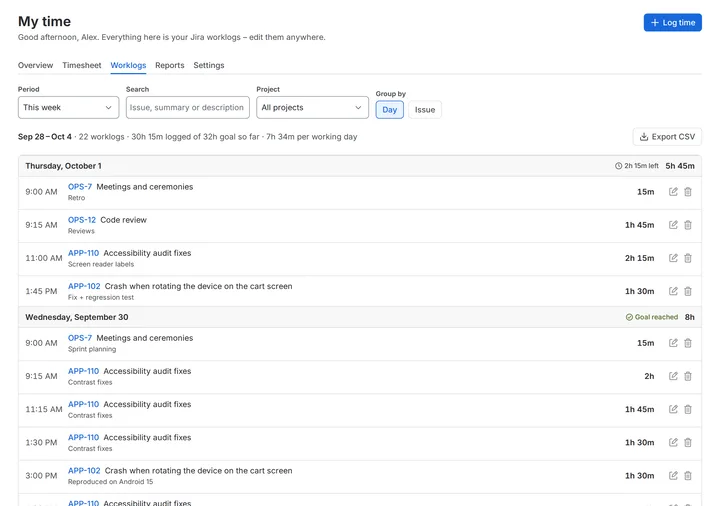The image size is (720, 506).
Task: Click the My time page heading
Action: pos(45,22)
